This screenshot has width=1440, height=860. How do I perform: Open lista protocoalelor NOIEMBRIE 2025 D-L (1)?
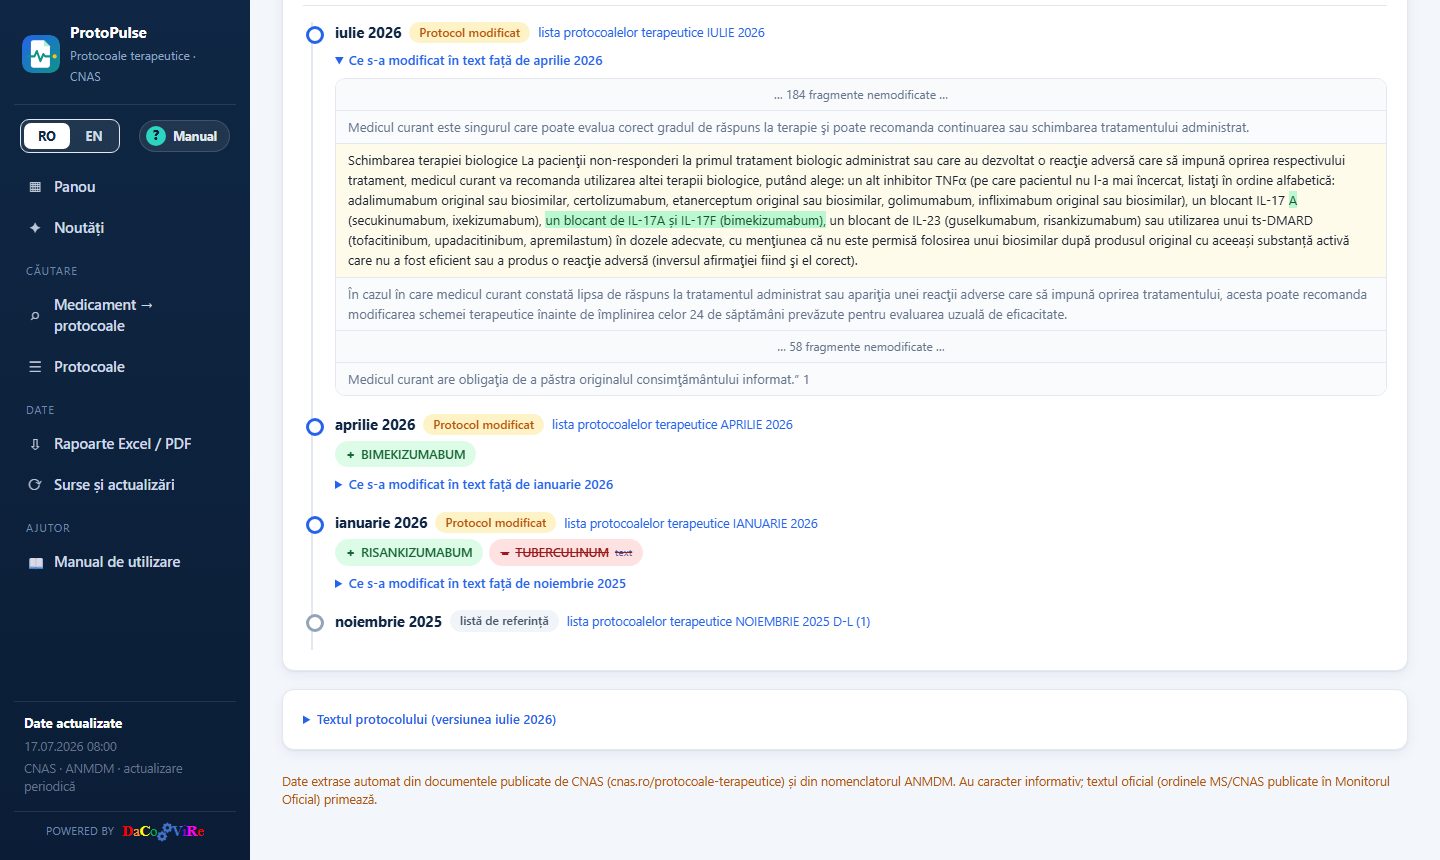pos(718,622)
